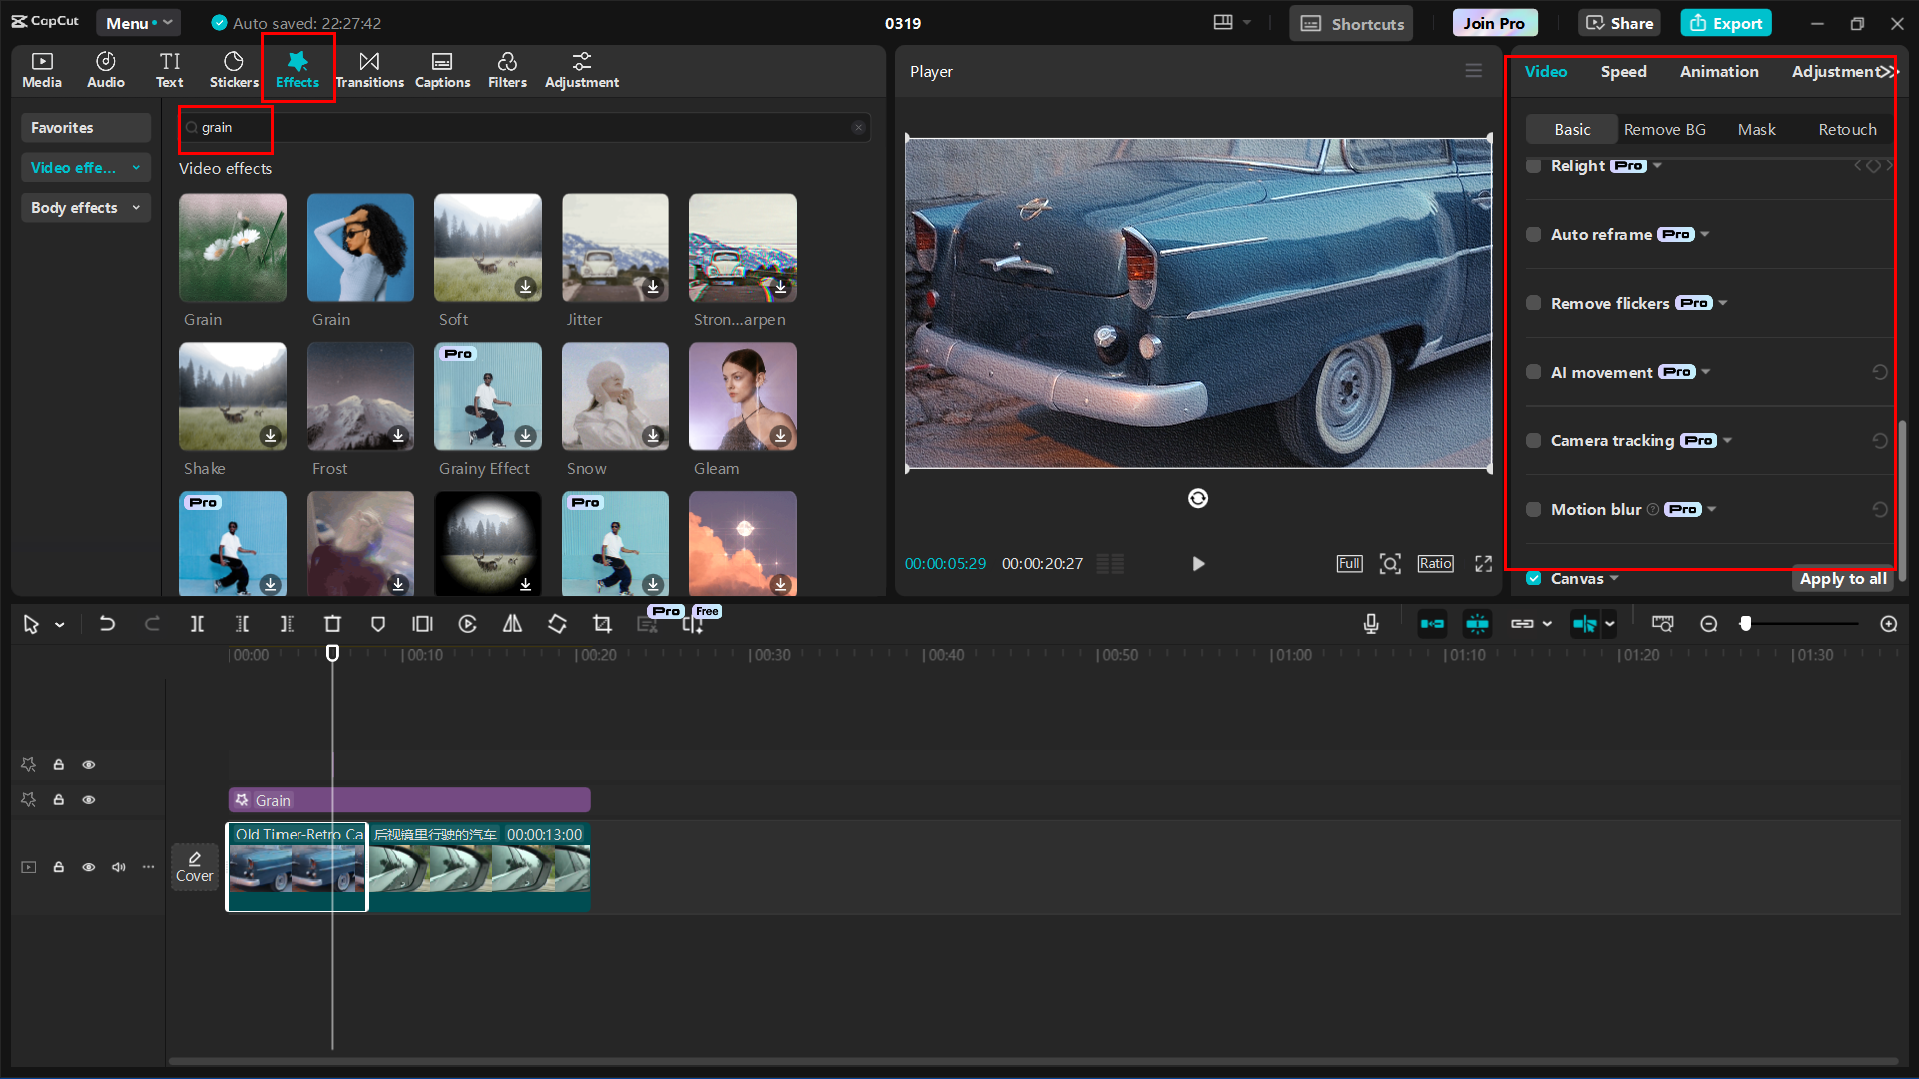Enable the Auto reframe checkbox
Viewport: 1919px width, 1079px height.
pyautogui.click(x=1533, y=234)
